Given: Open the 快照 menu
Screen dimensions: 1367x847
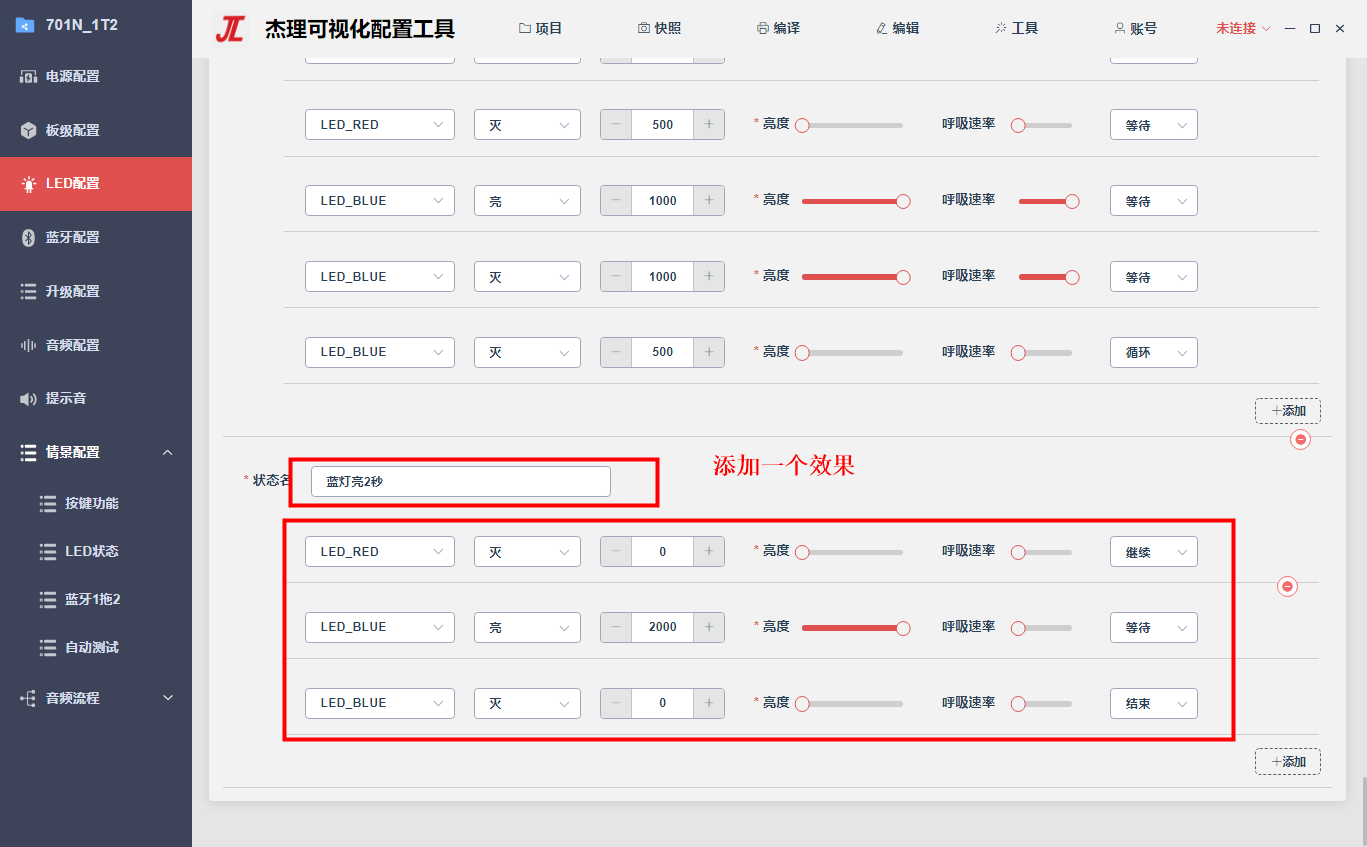Looking at the screenshot, I should [x=659, y=29].
